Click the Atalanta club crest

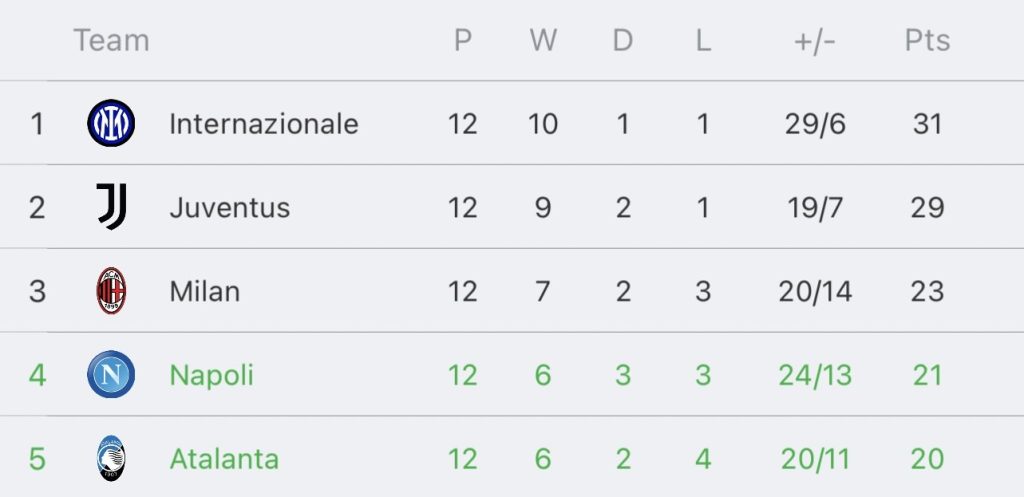point(111,458)
